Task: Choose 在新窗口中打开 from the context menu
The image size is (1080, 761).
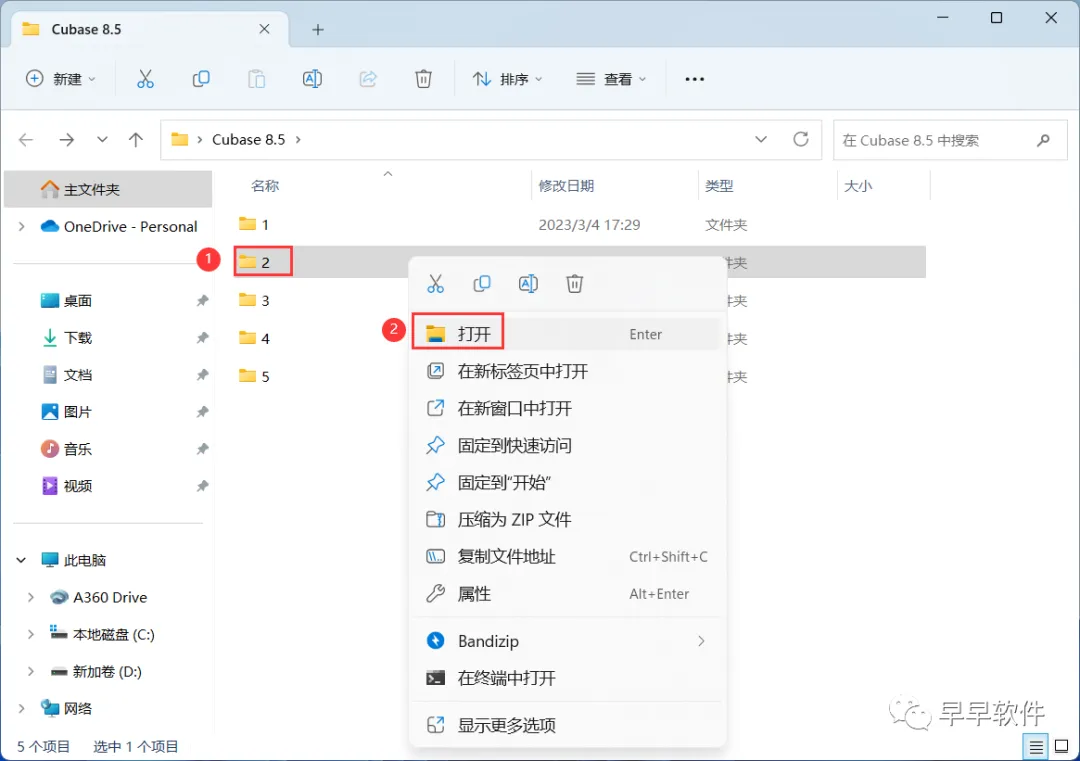Action: [x=568, y=408]
